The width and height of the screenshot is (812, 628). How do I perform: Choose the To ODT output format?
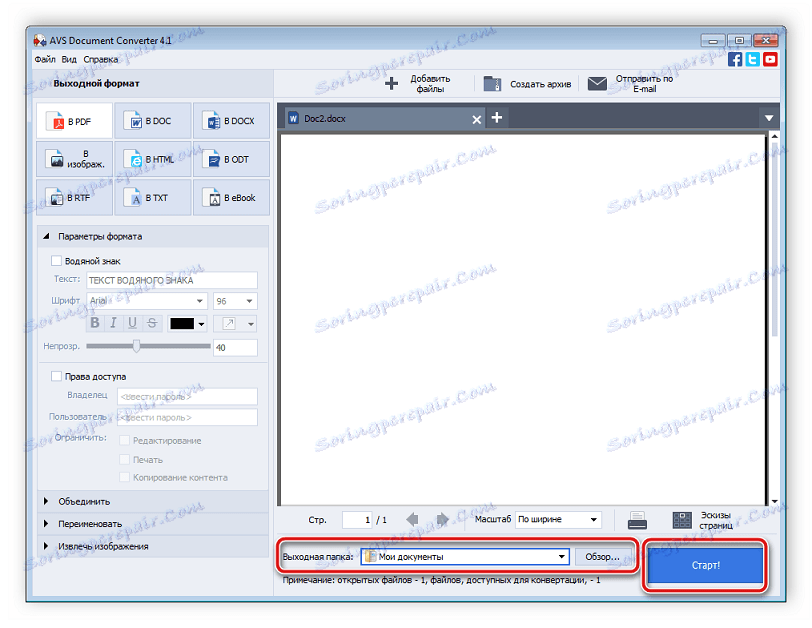click(x=231, y=159)
